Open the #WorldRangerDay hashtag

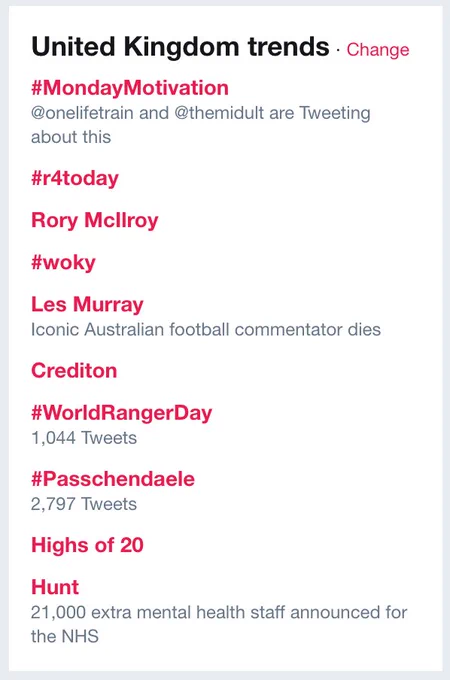click(x=121, y=413)
